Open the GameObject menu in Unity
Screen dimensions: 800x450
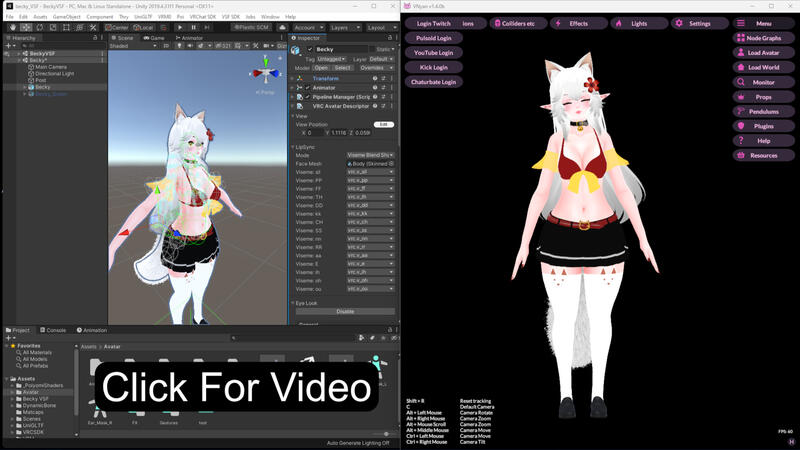pos(66,17)
